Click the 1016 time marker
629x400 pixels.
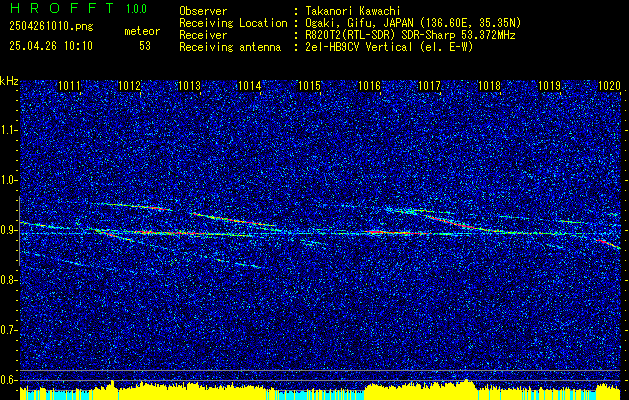click(x=369, y=86)
